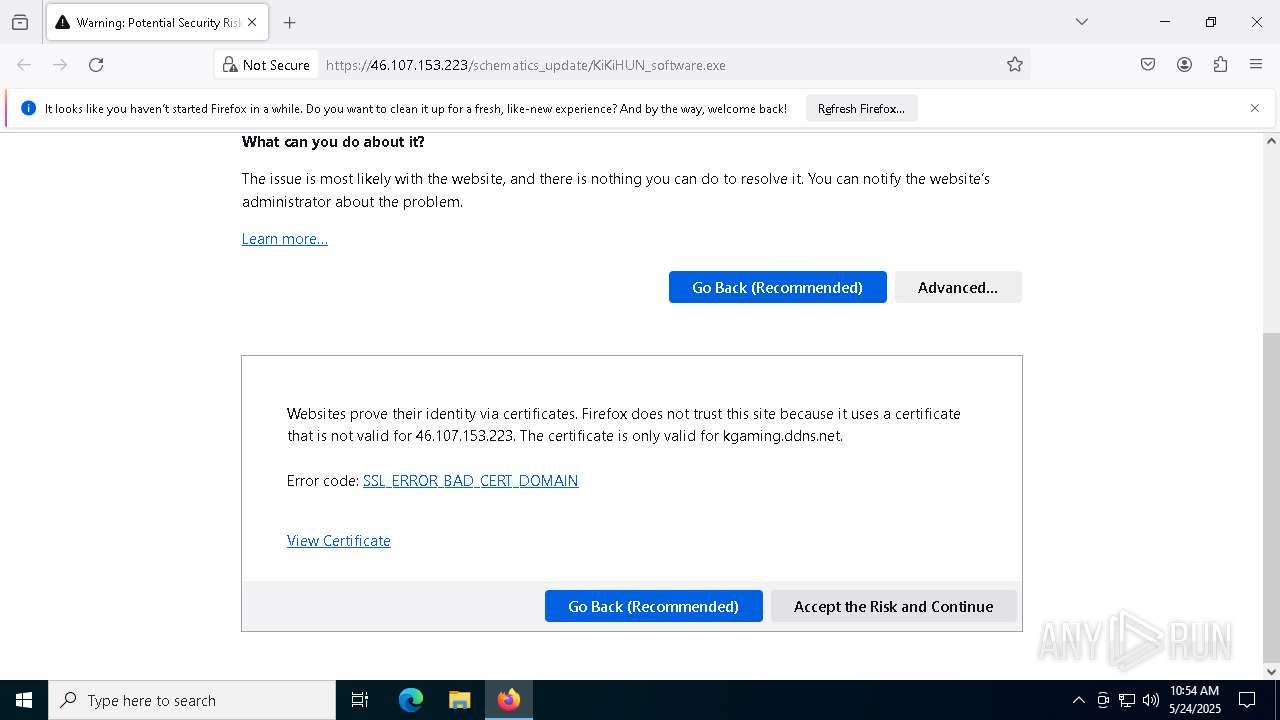Screen dimensions: 1280x720
Task: Click info icon in notification bar
Action: [x=28, y=108]
